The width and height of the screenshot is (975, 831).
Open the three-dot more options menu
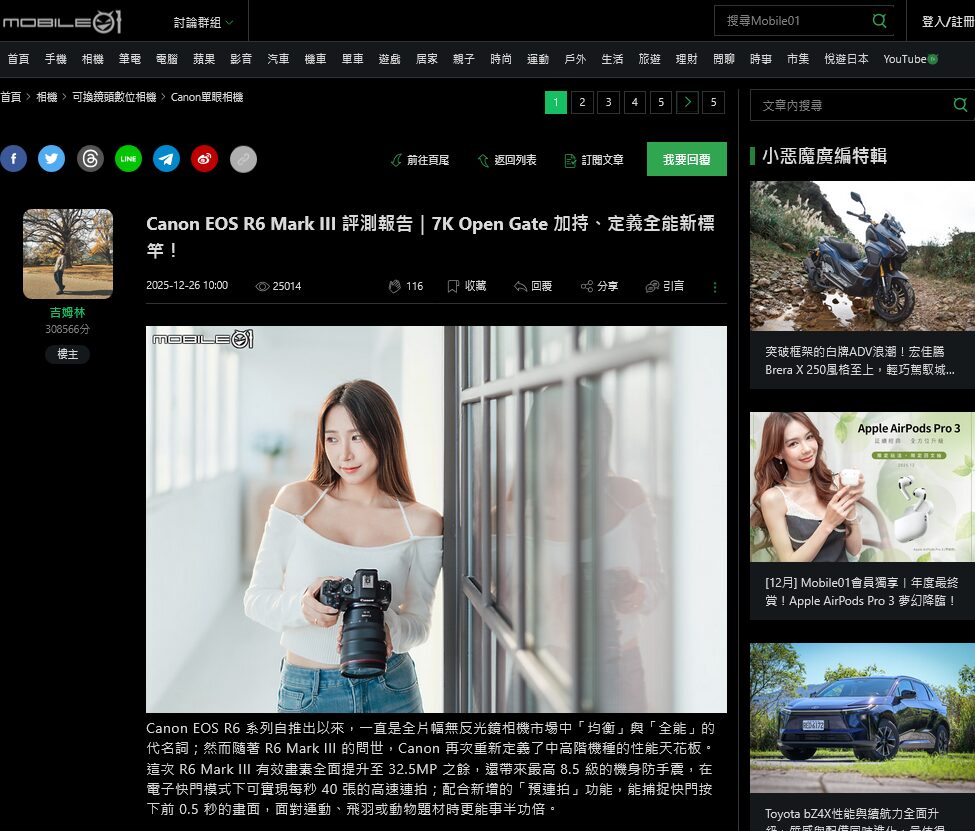[714, 287]
